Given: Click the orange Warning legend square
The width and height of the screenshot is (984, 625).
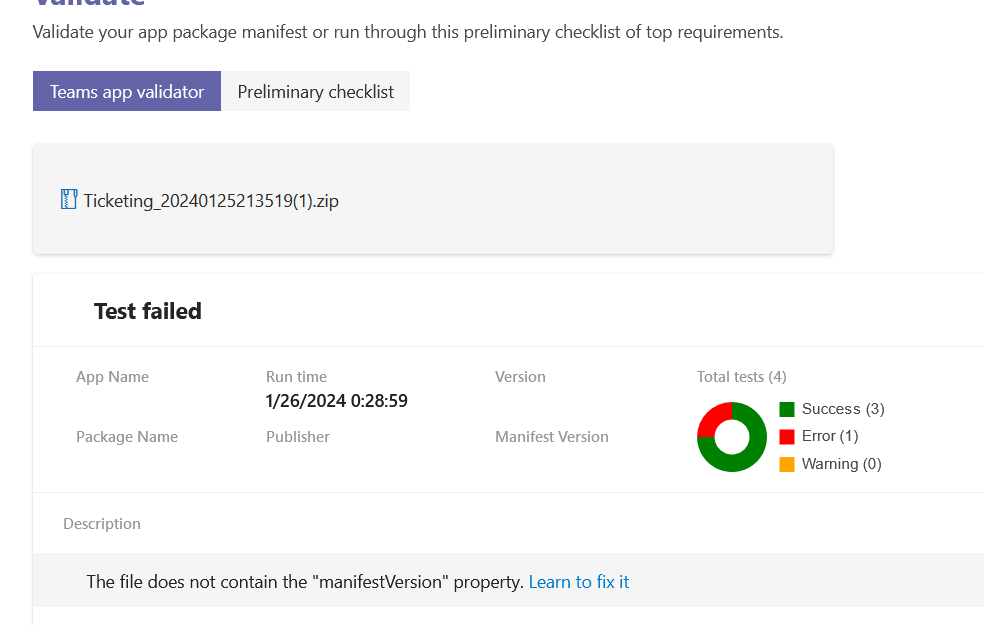Looking at the screenshot, I should click(x=787, y=464).
